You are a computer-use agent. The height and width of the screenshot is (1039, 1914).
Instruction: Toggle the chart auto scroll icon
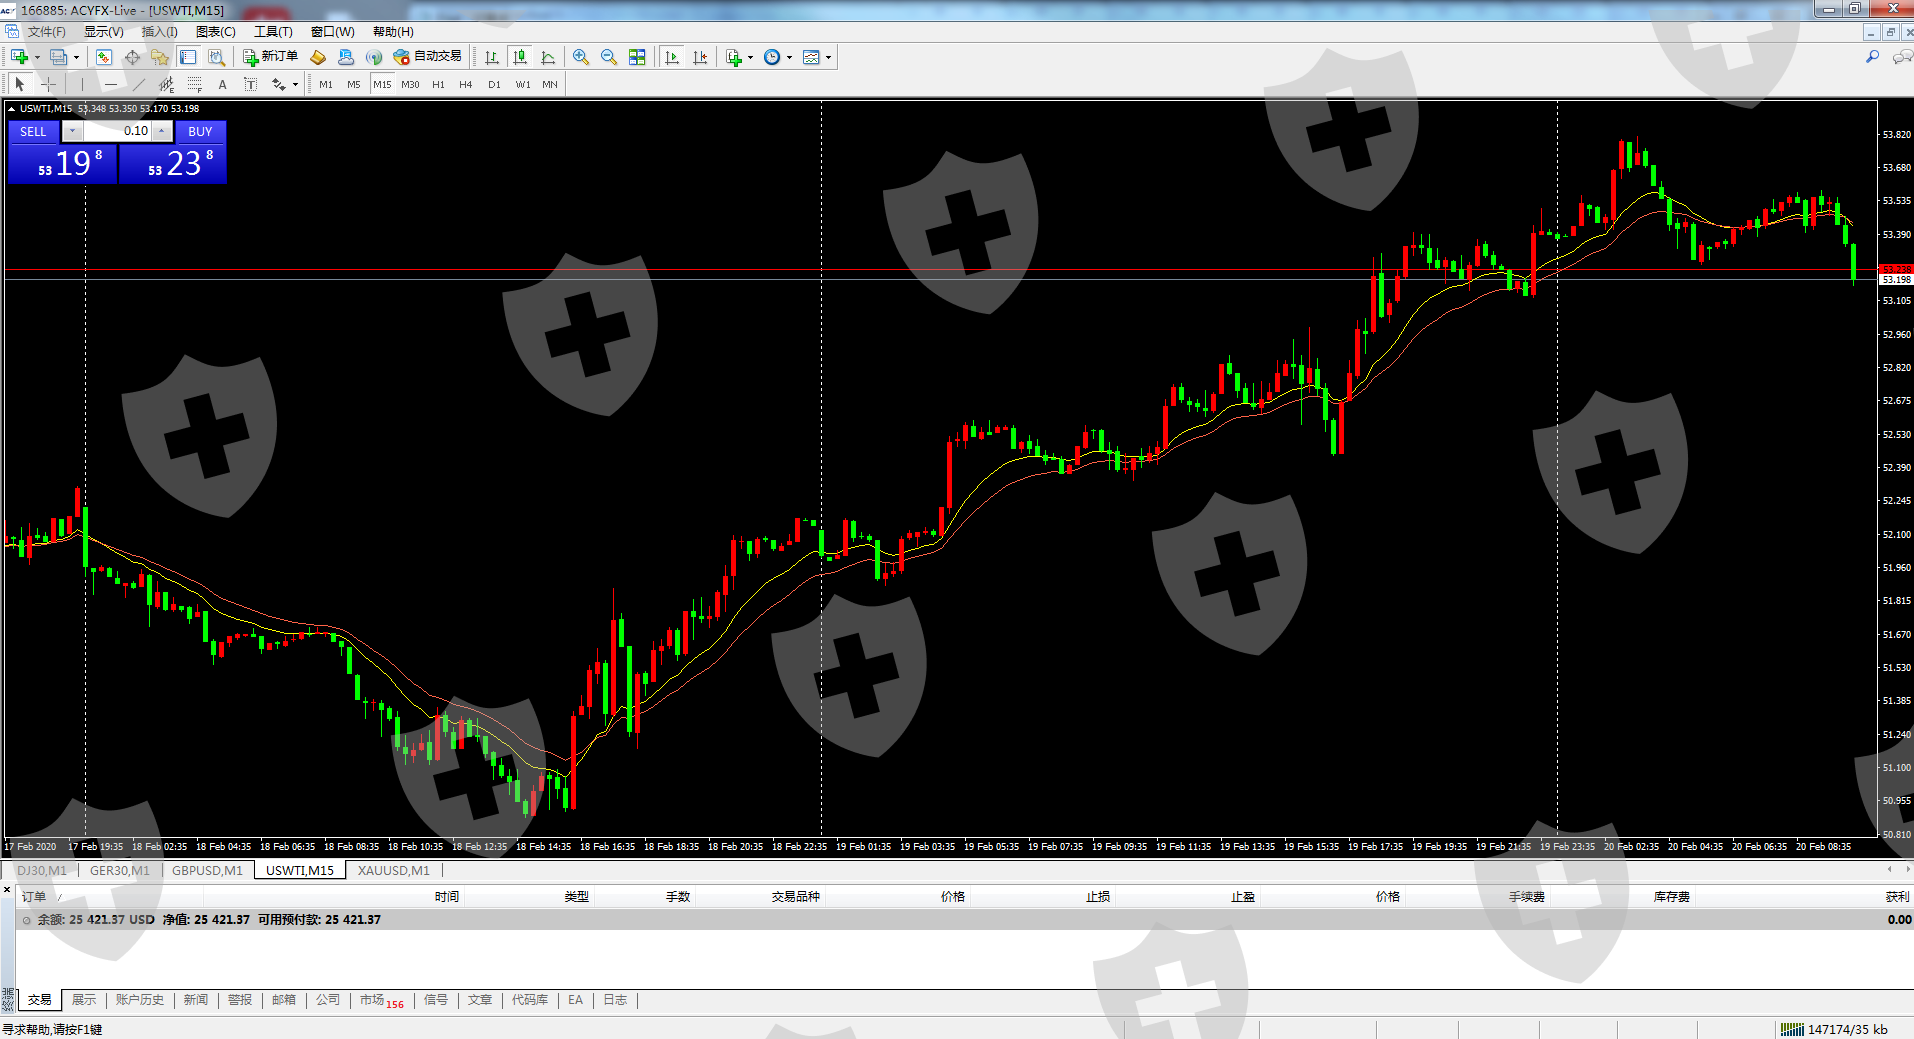tap(672, 57)
